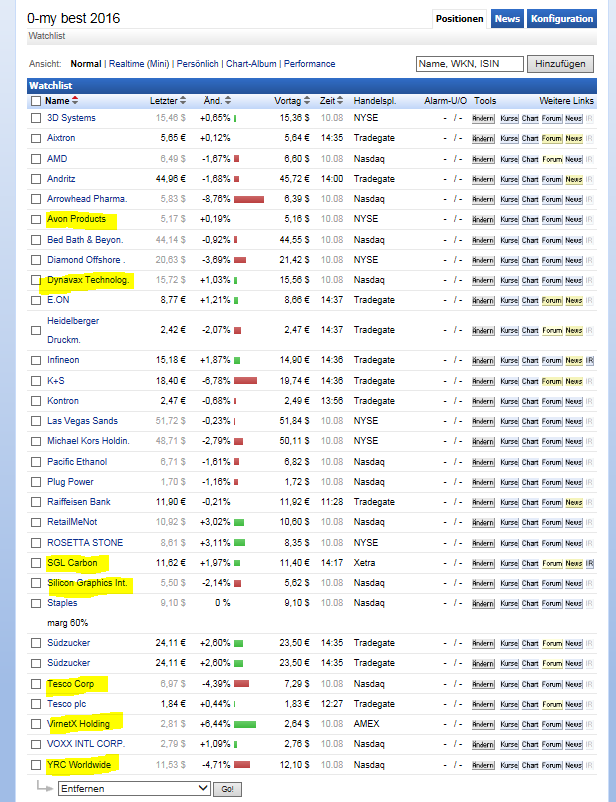616x802 pixels.
Task: Check the Infineon checkbox
Action: click(x=36, y=361)
